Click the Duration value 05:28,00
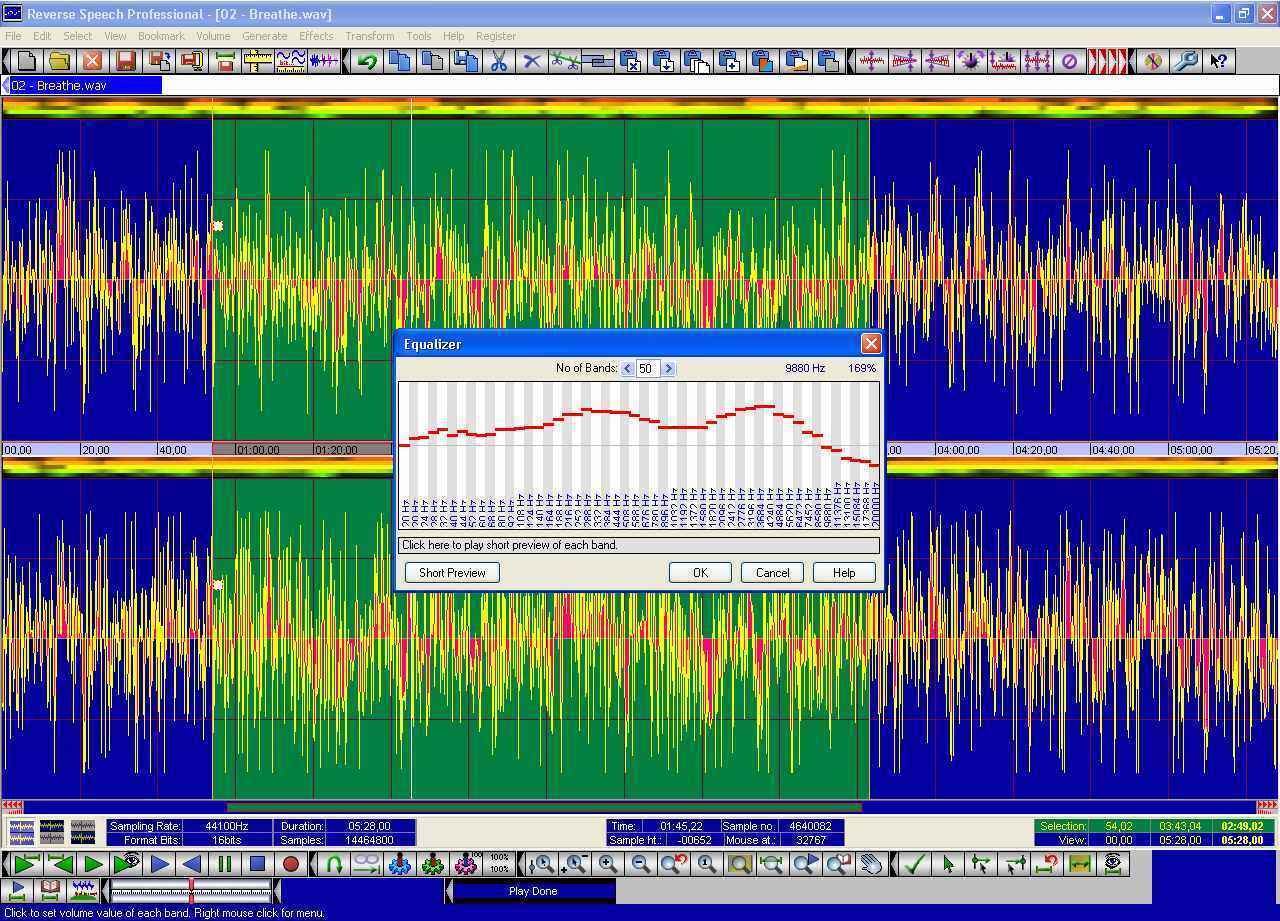Image resolution: width=1280 pixels, height=921 pixels. (x=370, y=826)
